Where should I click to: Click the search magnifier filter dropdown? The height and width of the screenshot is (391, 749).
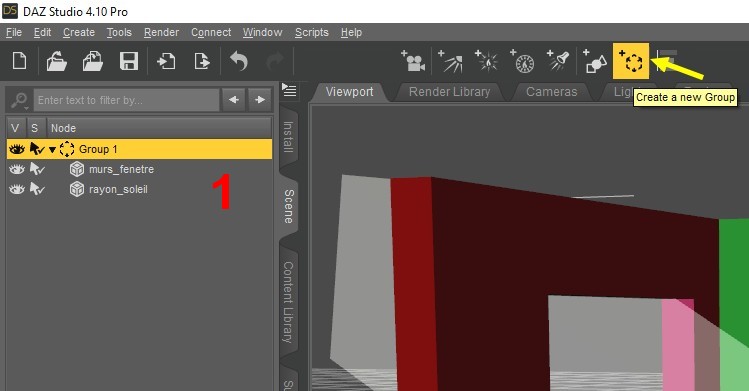pos(19,100)
